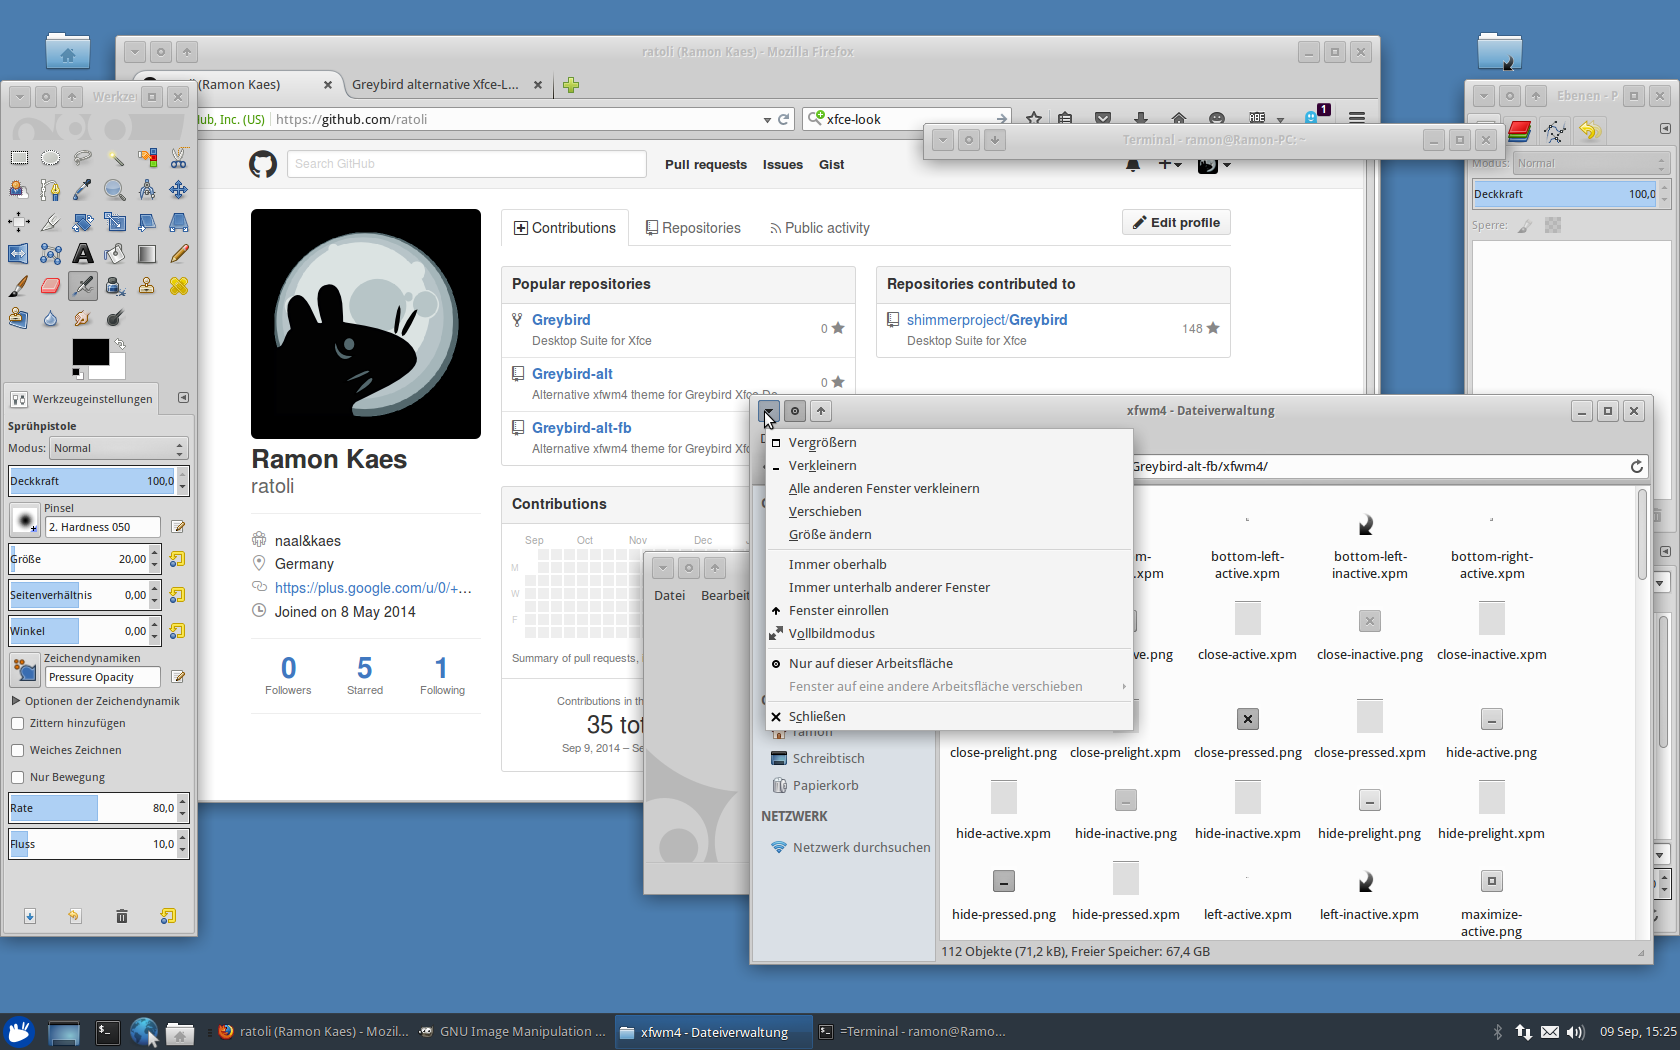This screenshot has width=1680, height=1050.
Task: Toggle Nur Bewegung checkbox
Action: [x=17, y=777]
